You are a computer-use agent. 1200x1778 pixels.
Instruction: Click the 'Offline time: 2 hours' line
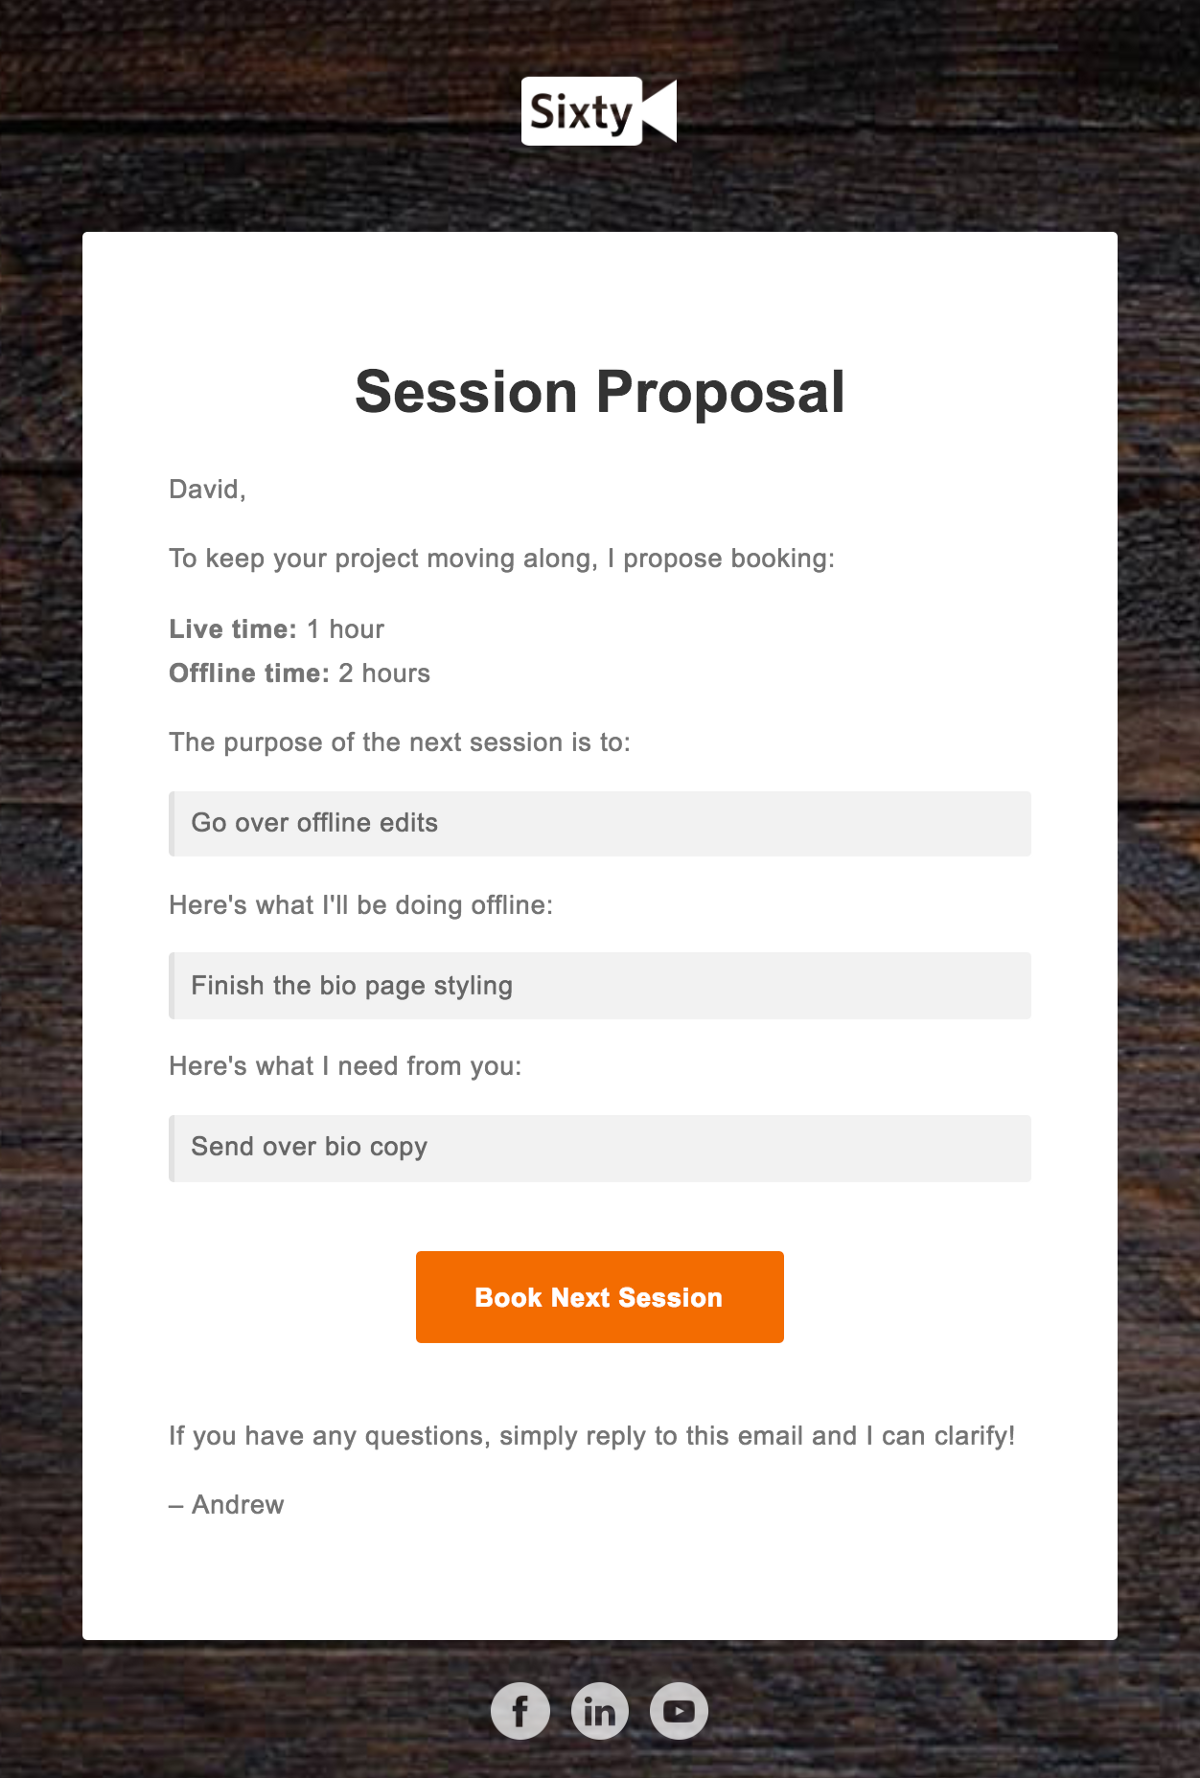click(299, 673)
